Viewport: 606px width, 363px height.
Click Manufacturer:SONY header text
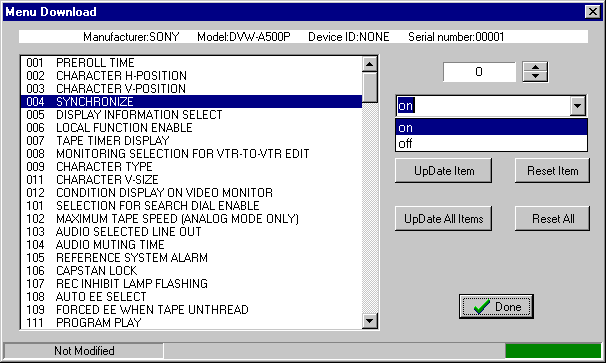point(131,37)
